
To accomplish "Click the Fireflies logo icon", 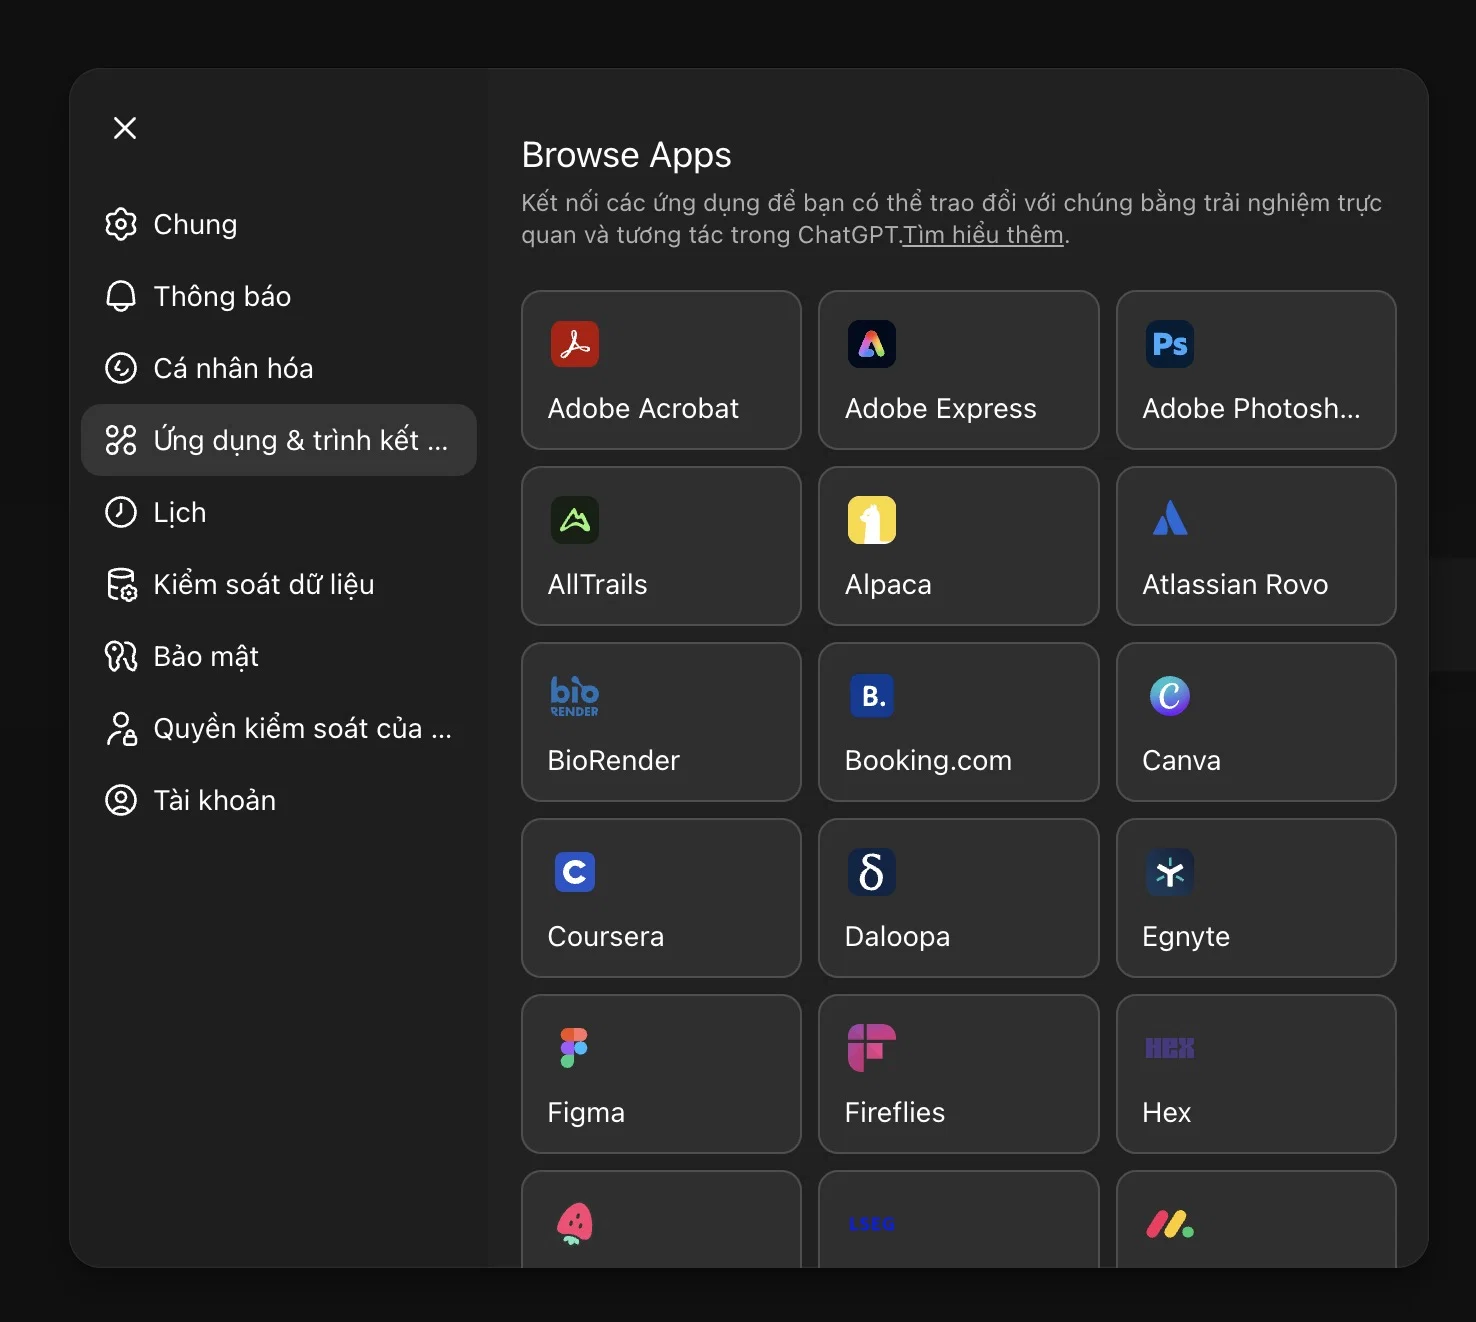I will click(x=872, y=1048).
